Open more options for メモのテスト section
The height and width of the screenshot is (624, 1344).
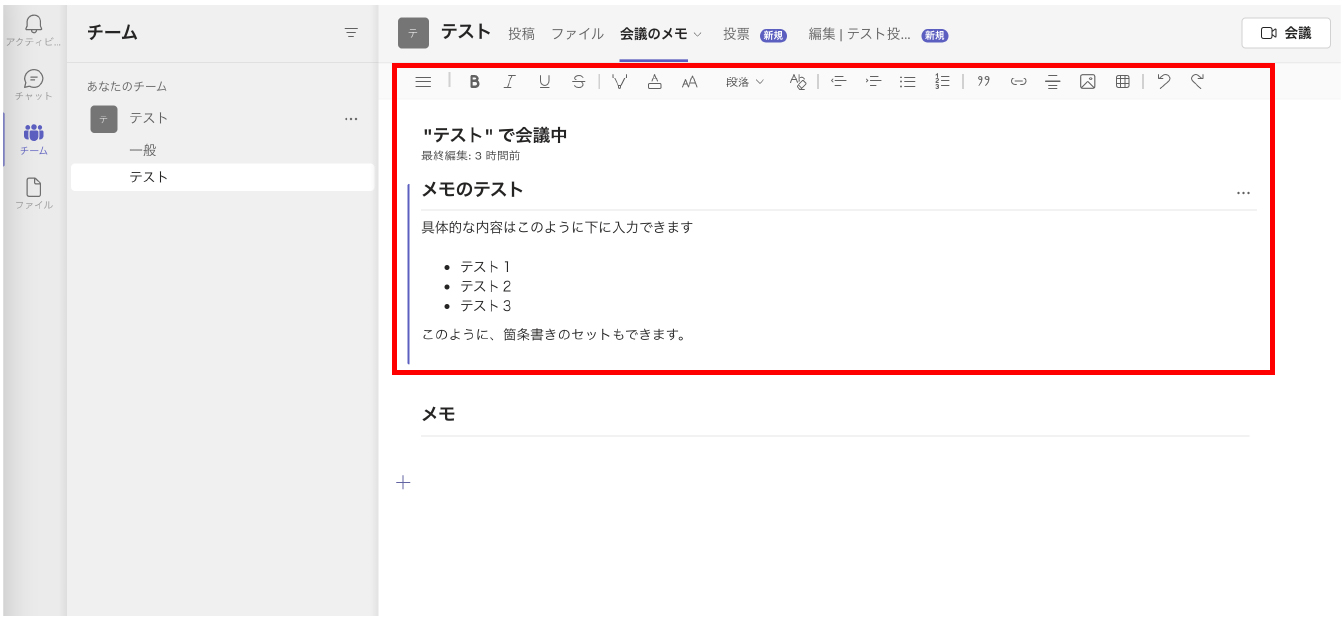click(1243, 193)
